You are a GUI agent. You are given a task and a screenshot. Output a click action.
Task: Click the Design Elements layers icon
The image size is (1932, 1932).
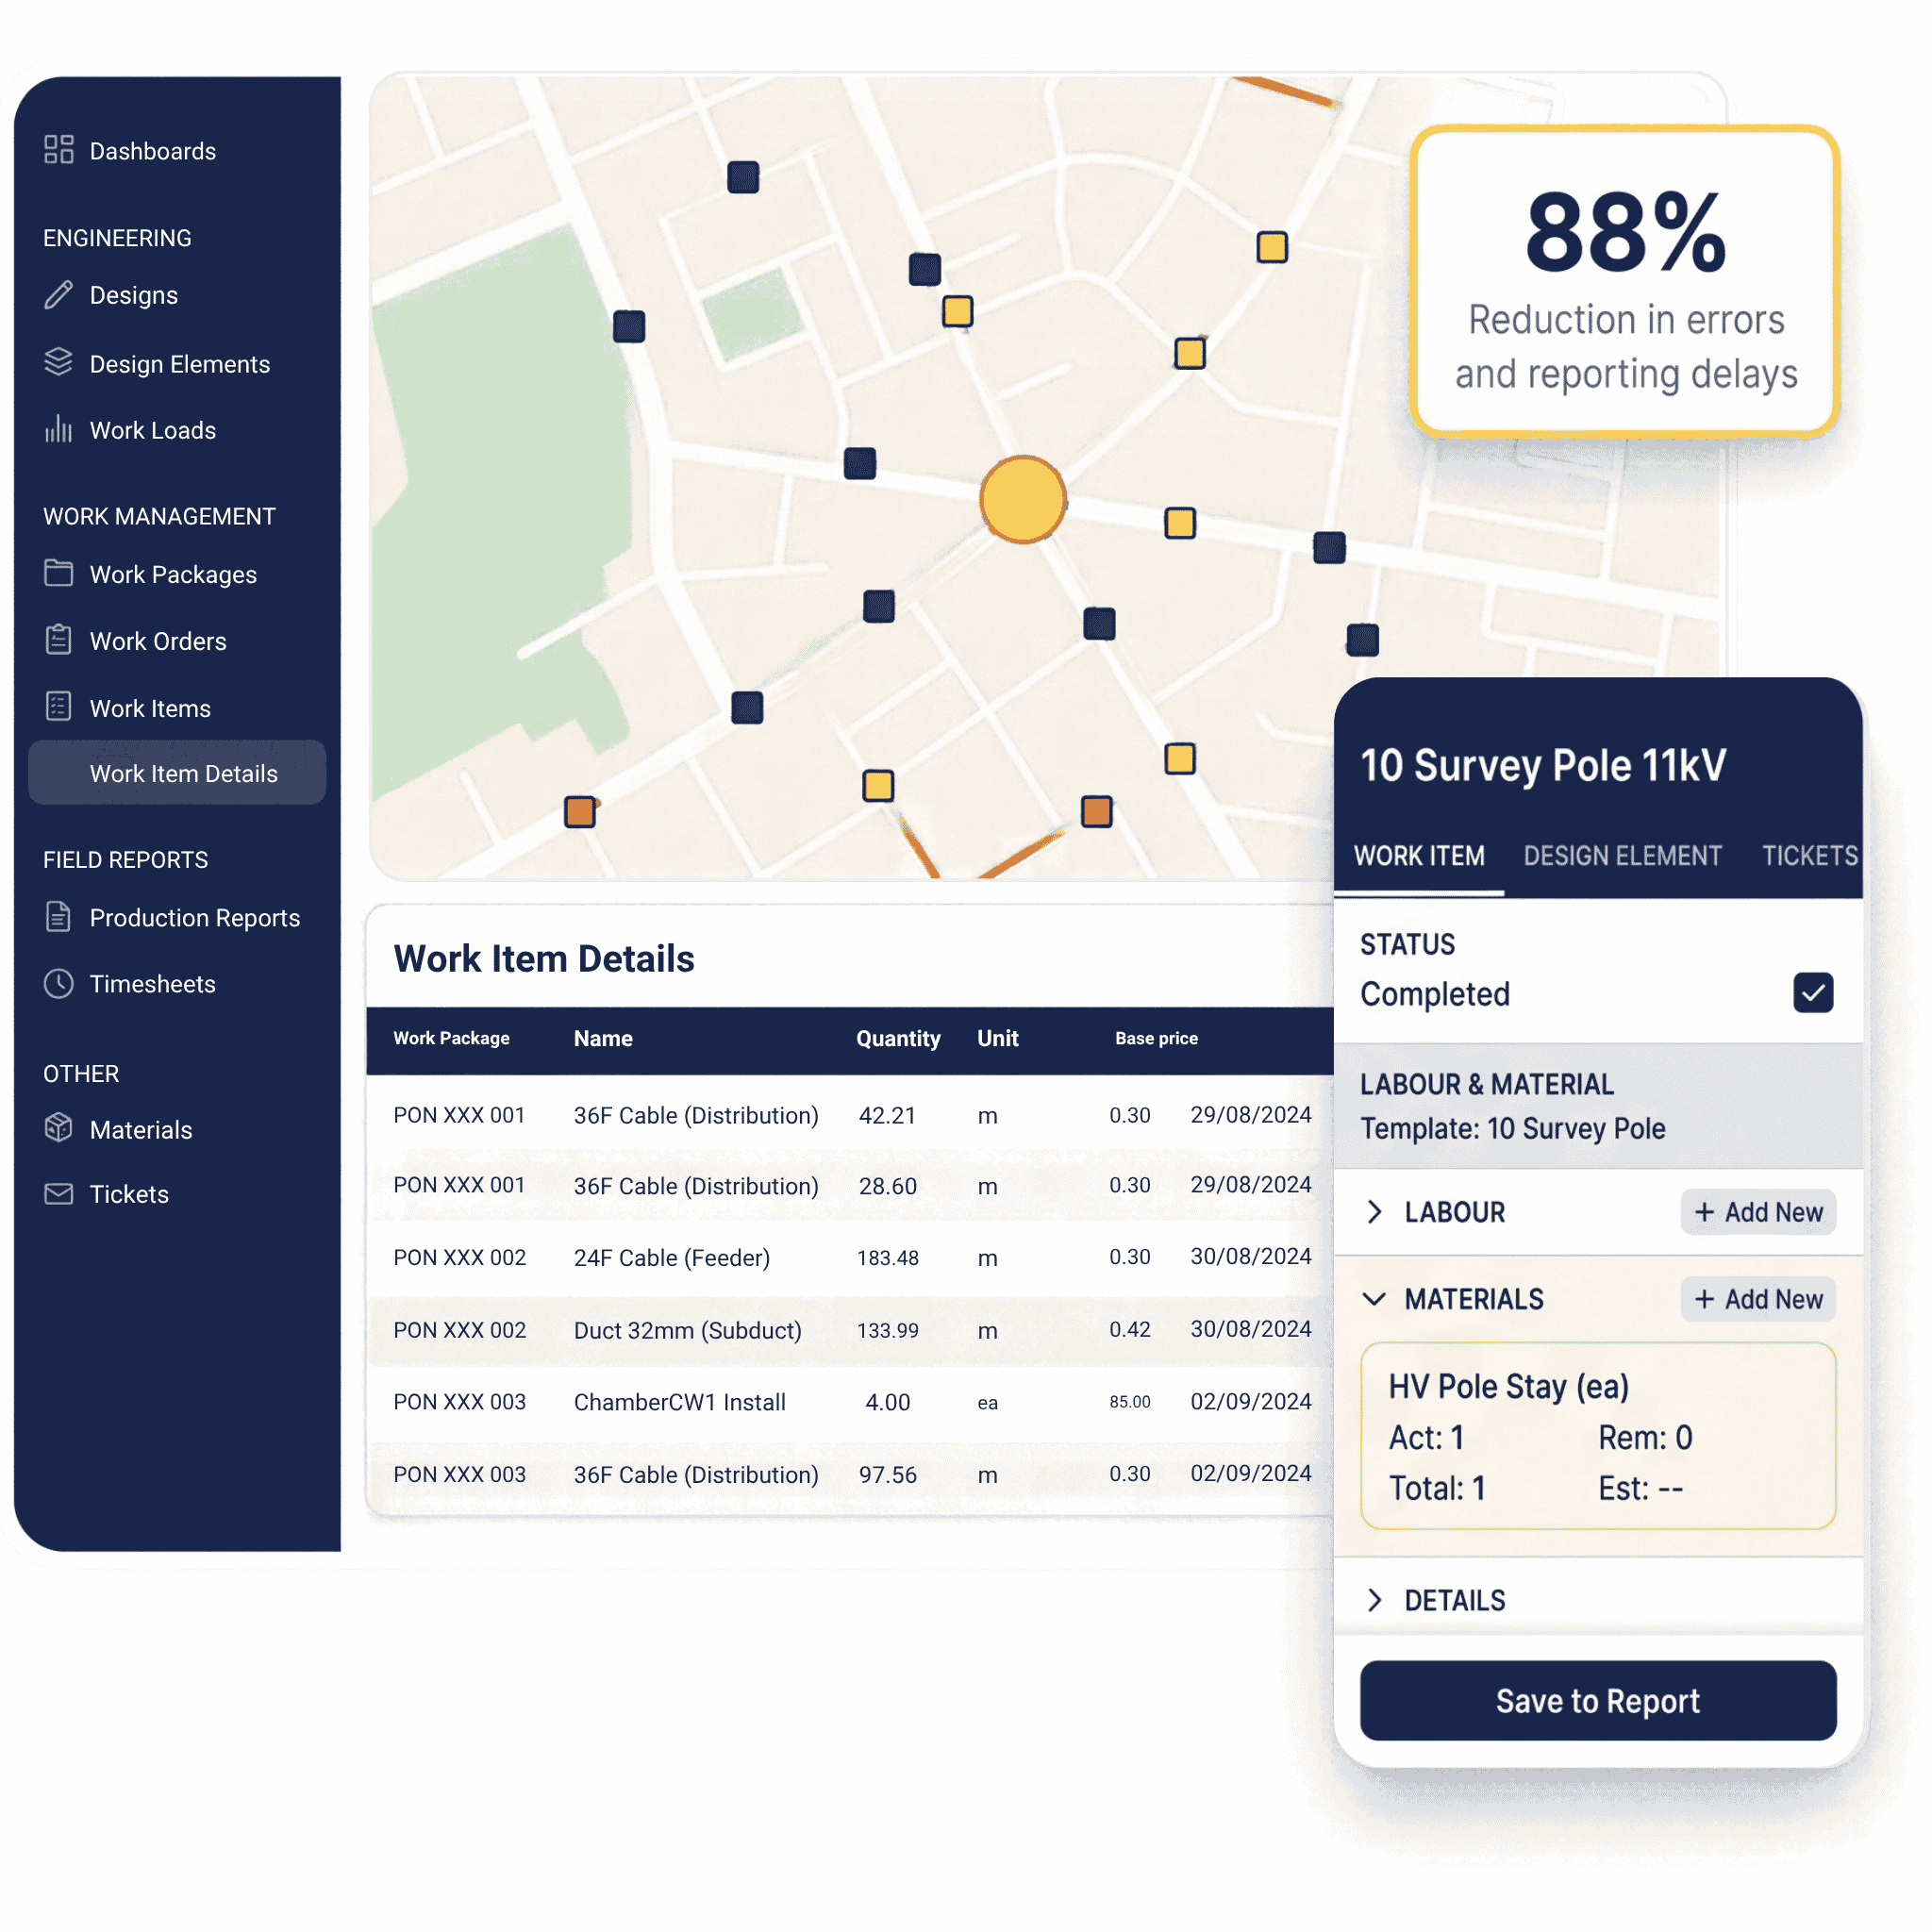59,362
